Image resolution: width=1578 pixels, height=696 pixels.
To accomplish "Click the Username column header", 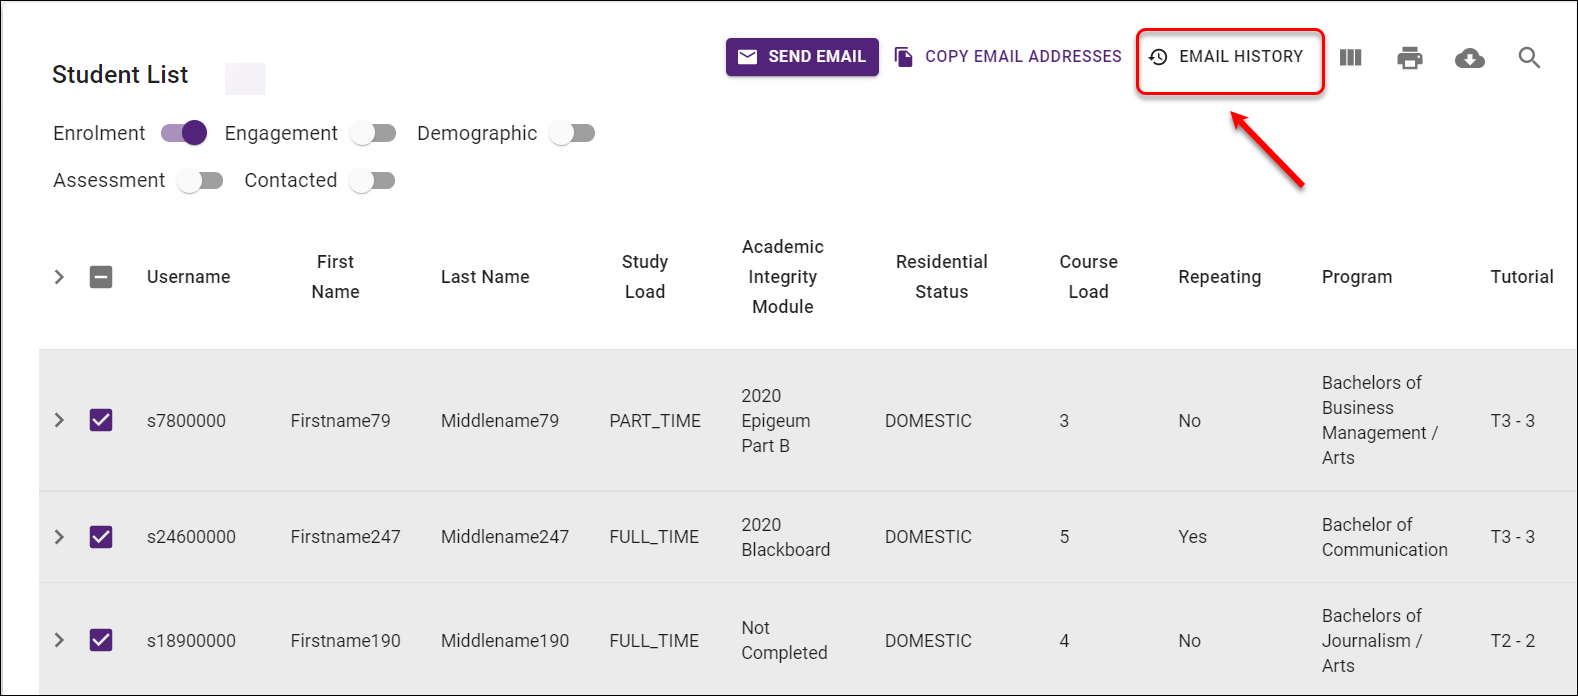I will pyautogui.click(x=188, y=277).
